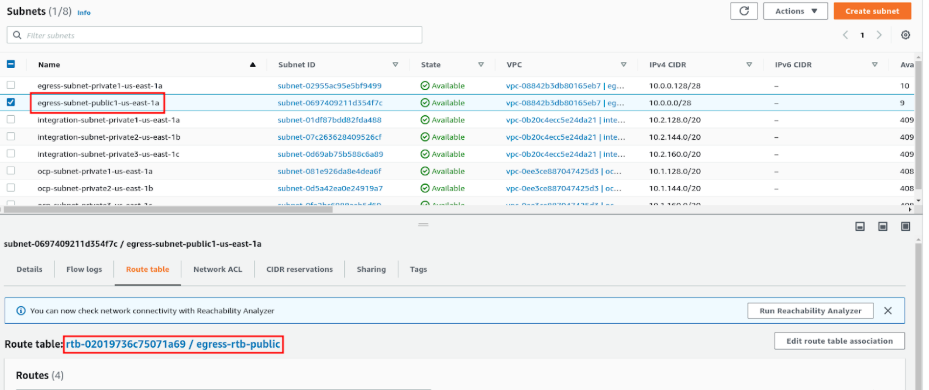Image resolution: width=929 pixels, height=390 pixels.
Task: Toggle select-all subnets checkbox in header
Action: [11, 64]
